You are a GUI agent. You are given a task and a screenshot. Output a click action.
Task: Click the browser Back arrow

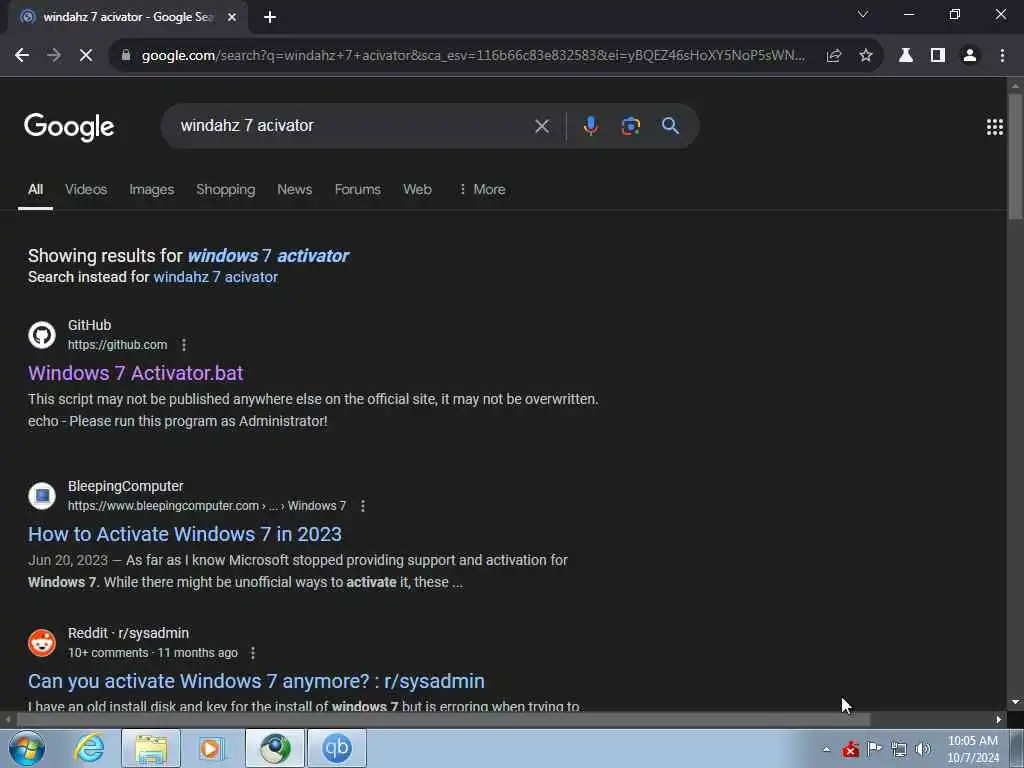coord(22,56)
